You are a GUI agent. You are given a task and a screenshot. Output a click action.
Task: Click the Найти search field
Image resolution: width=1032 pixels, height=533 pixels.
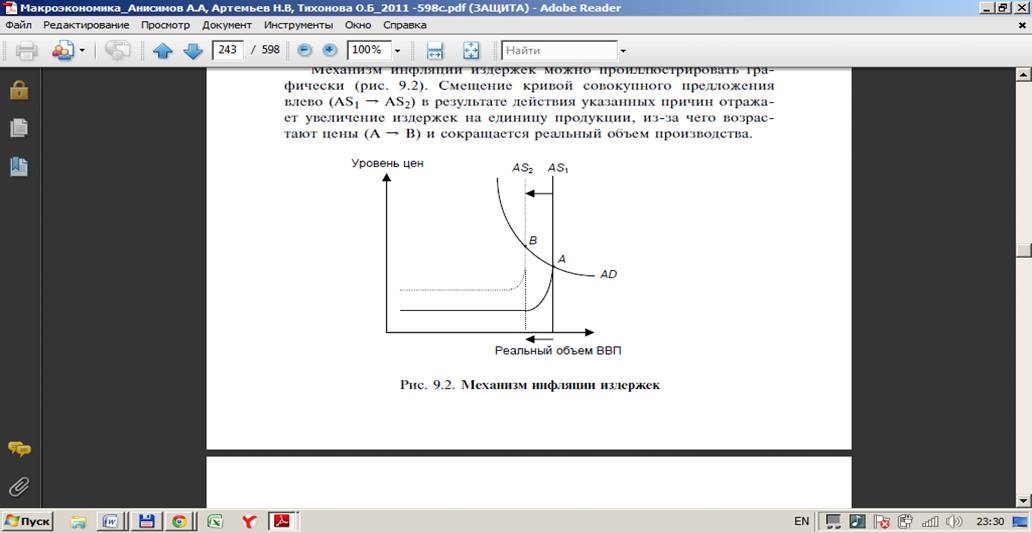click(559, 50)
